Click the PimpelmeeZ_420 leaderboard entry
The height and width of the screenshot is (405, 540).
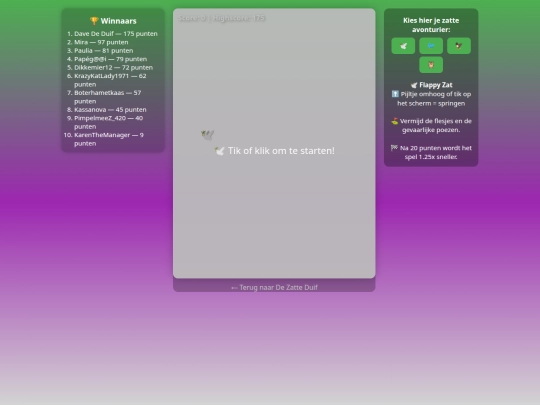coord(108,122)
